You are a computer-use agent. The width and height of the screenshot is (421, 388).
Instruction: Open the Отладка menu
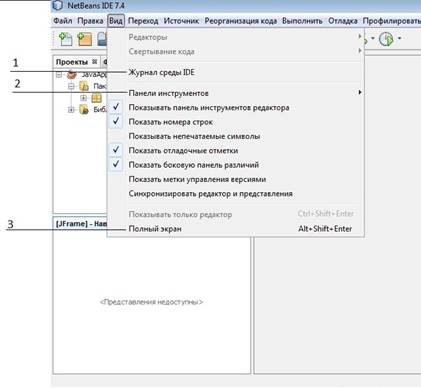[343, 21]
